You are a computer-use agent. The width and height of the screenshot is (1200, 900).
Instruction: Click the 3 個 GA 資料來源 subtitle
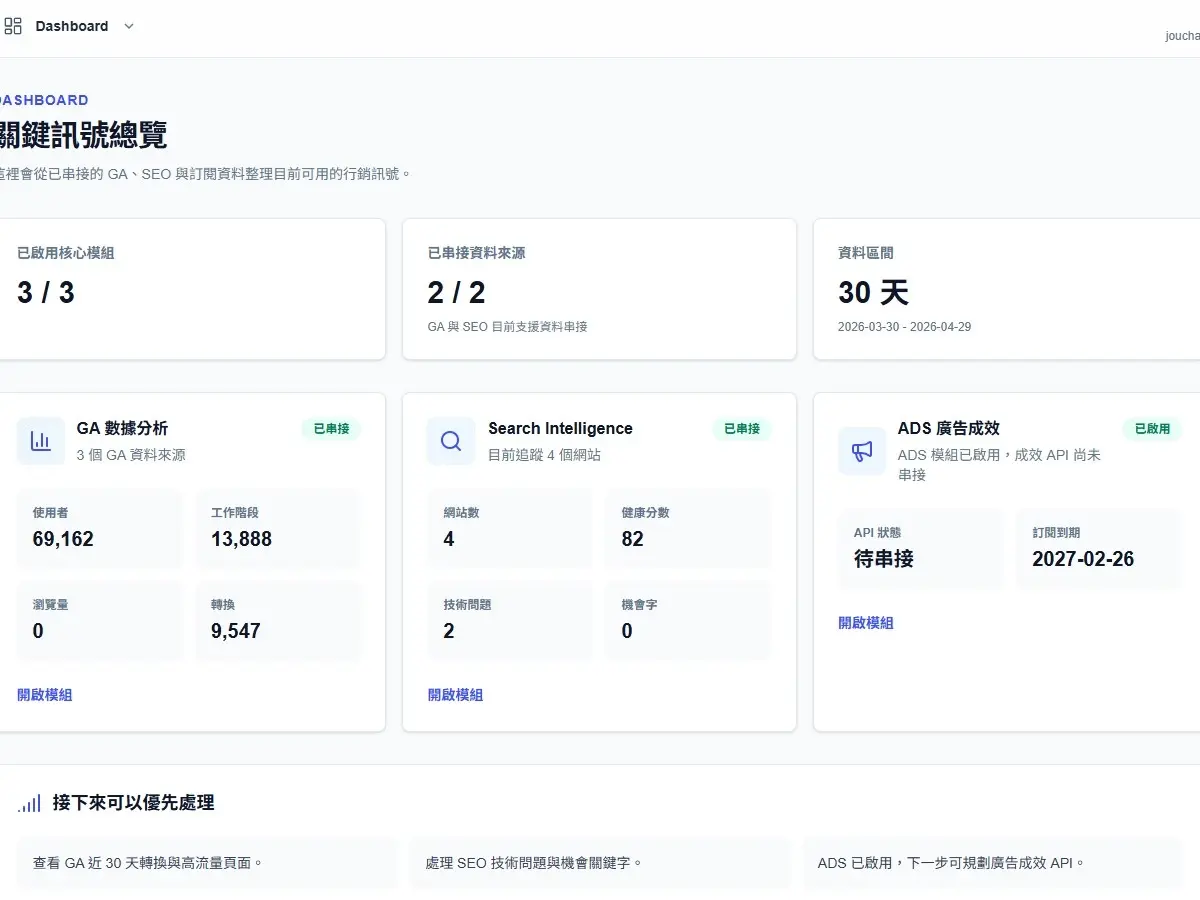click(131, 455)
